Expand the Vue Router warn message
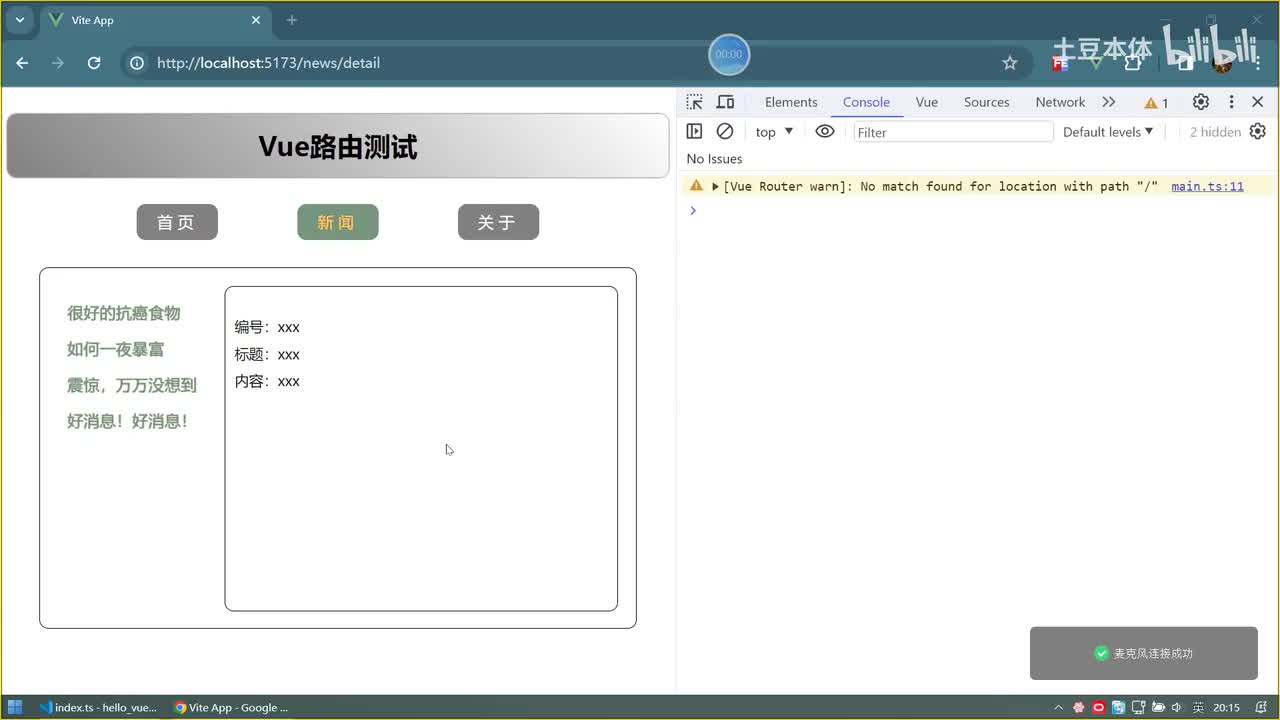The image size is (1280, 720). click(x=715, y=187)
